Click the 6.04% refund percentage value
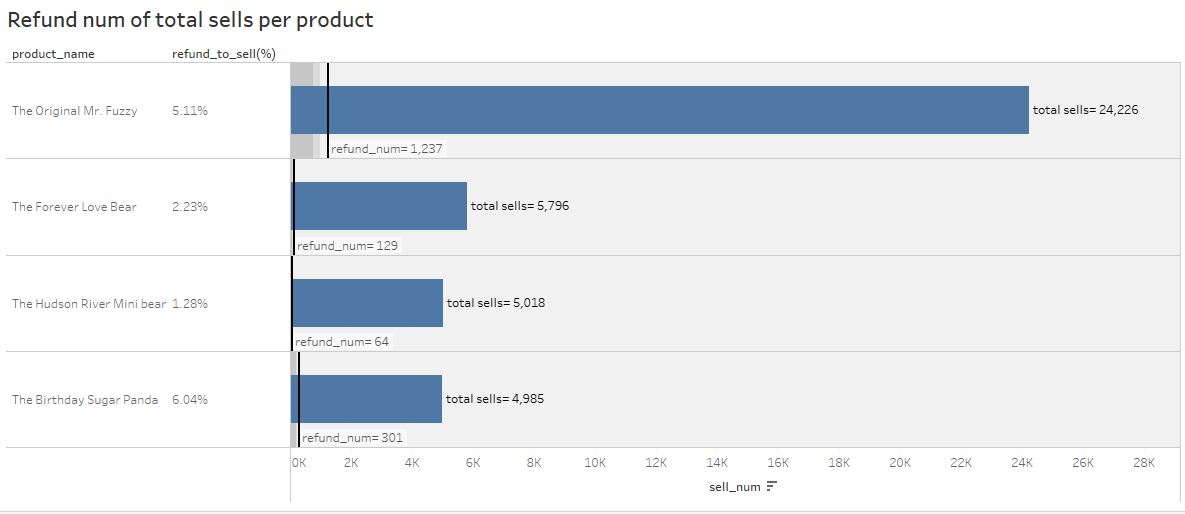 (190, 400)
